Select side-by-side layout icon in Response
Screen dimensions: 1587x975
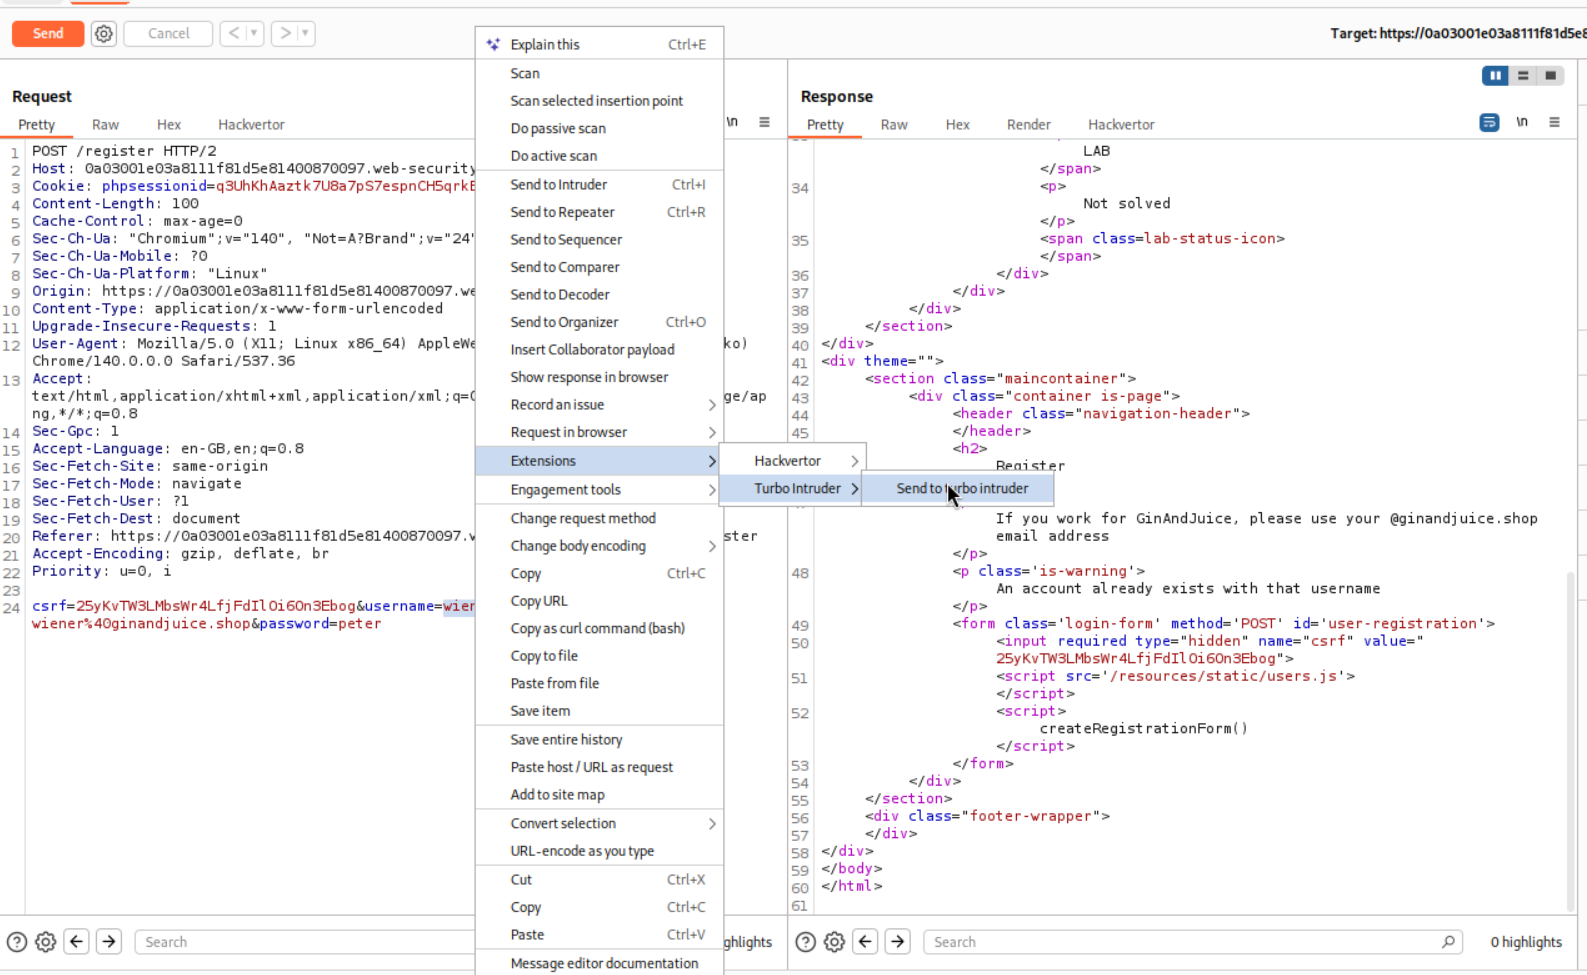coord(1495,76)
